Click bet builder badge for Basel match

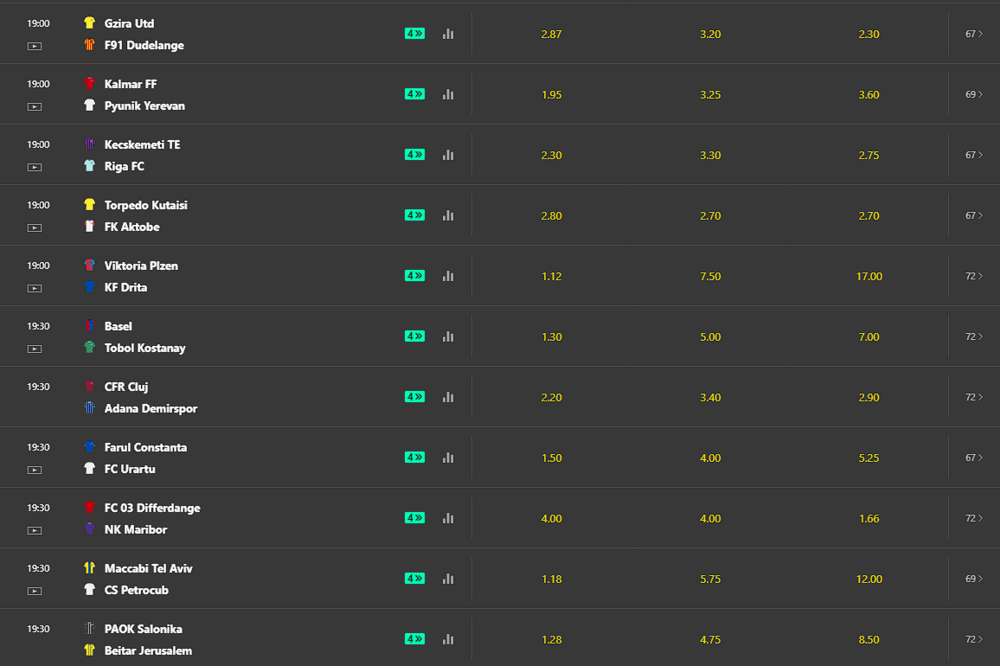coord(415,336)
